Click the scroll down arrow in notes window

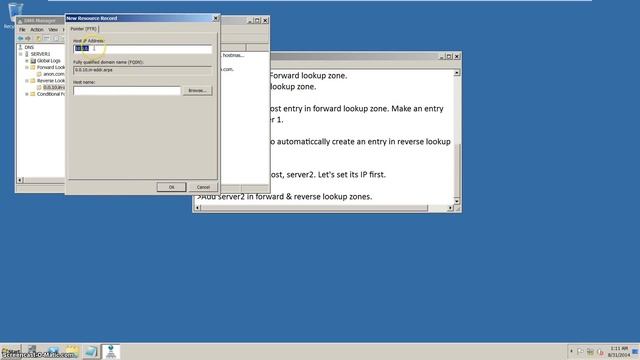(457, 201)
